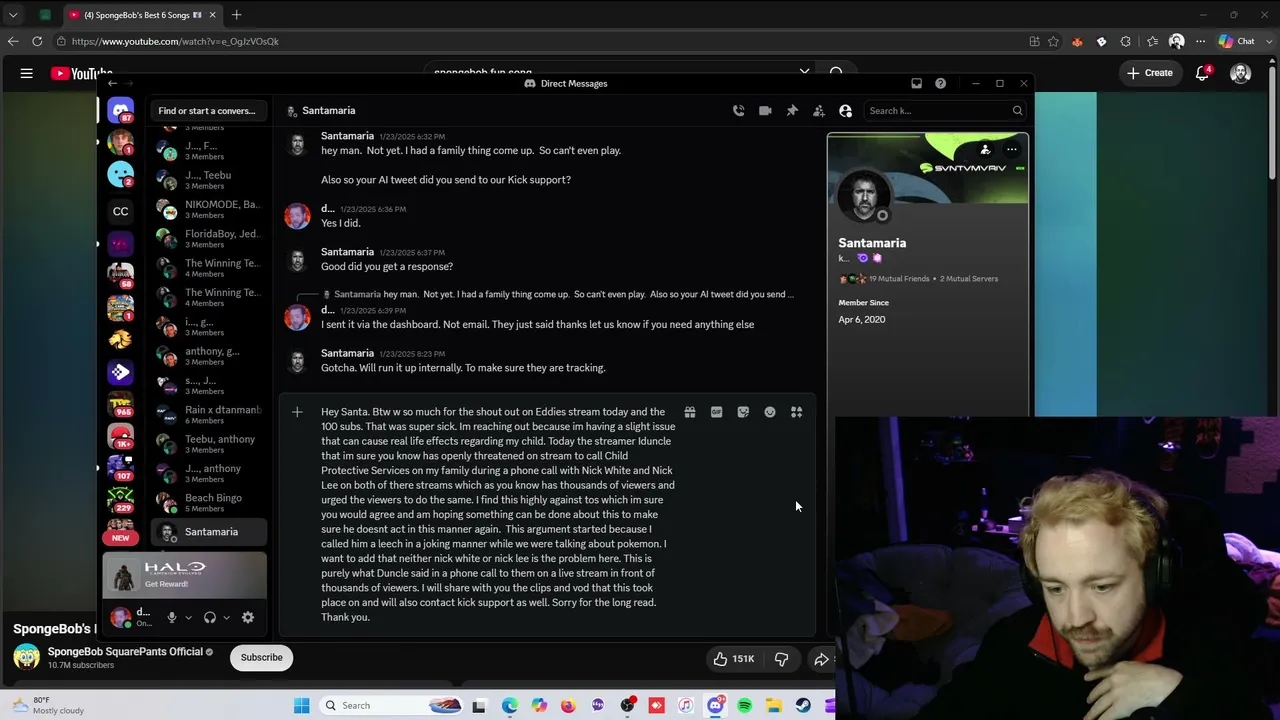Screen dimensions: 1280x720
Task: Open the friend icon on Santamaria's profile
Action: click(985, 150)
